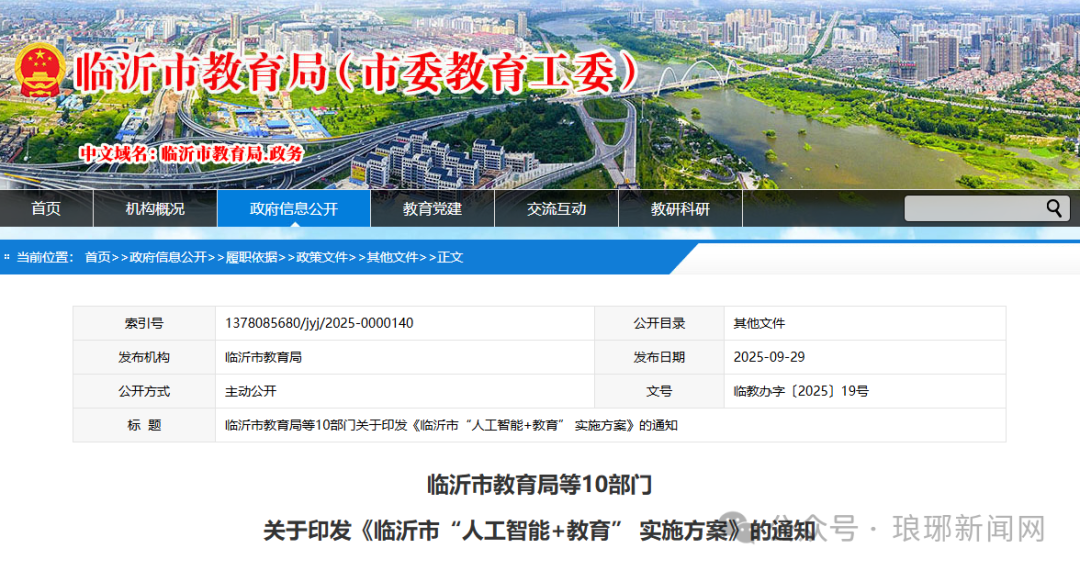Open the 首页 navigation tab
The height and width of the screenshot is (571, 1080).
click(x=46, y=209)
